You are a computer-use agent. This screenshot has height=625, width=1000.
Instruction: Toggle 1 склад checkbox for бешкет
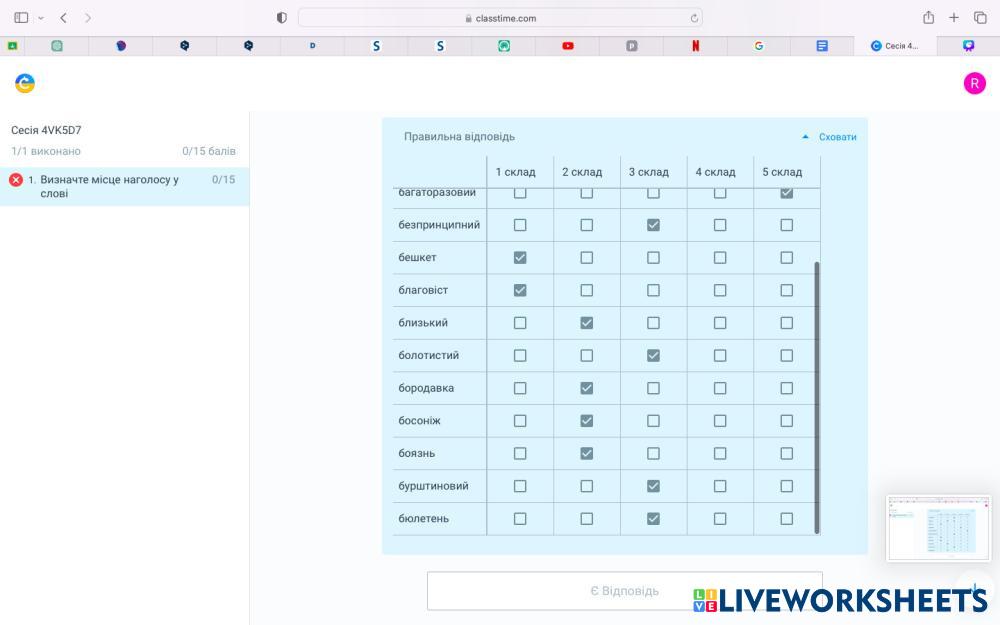520,258
